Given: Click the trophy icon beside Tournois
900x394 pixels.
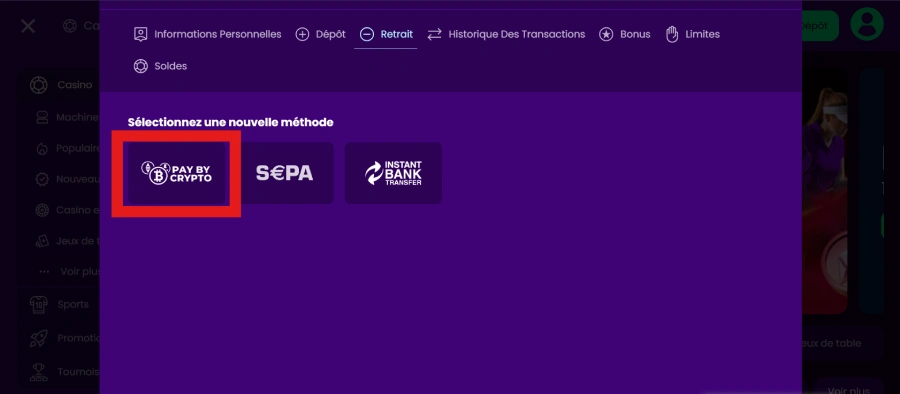Looking at the screenshot, I should 38,372.
